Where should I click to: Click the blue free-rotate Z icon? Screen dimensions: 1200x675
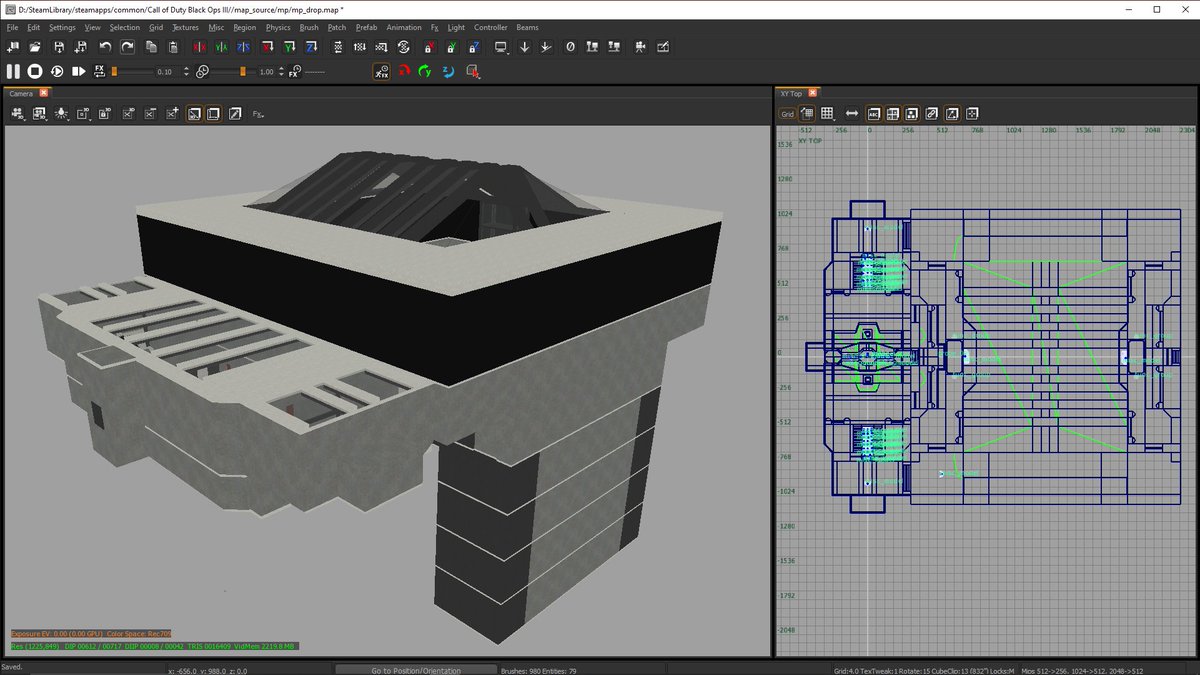447,71
